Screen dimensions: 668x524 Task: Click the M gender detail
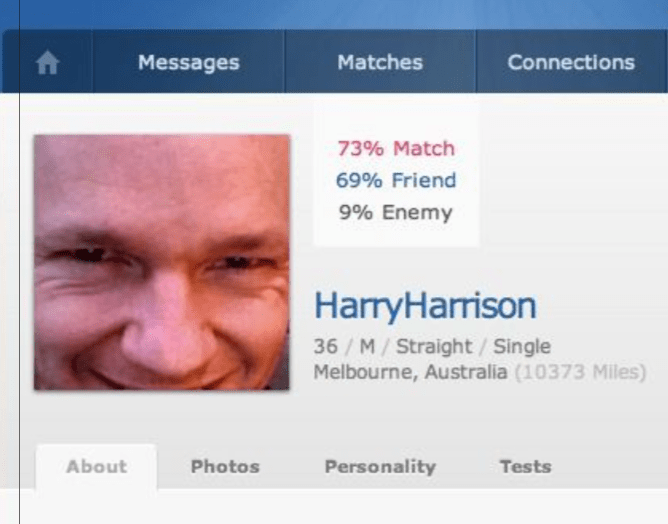pos(367,346)
